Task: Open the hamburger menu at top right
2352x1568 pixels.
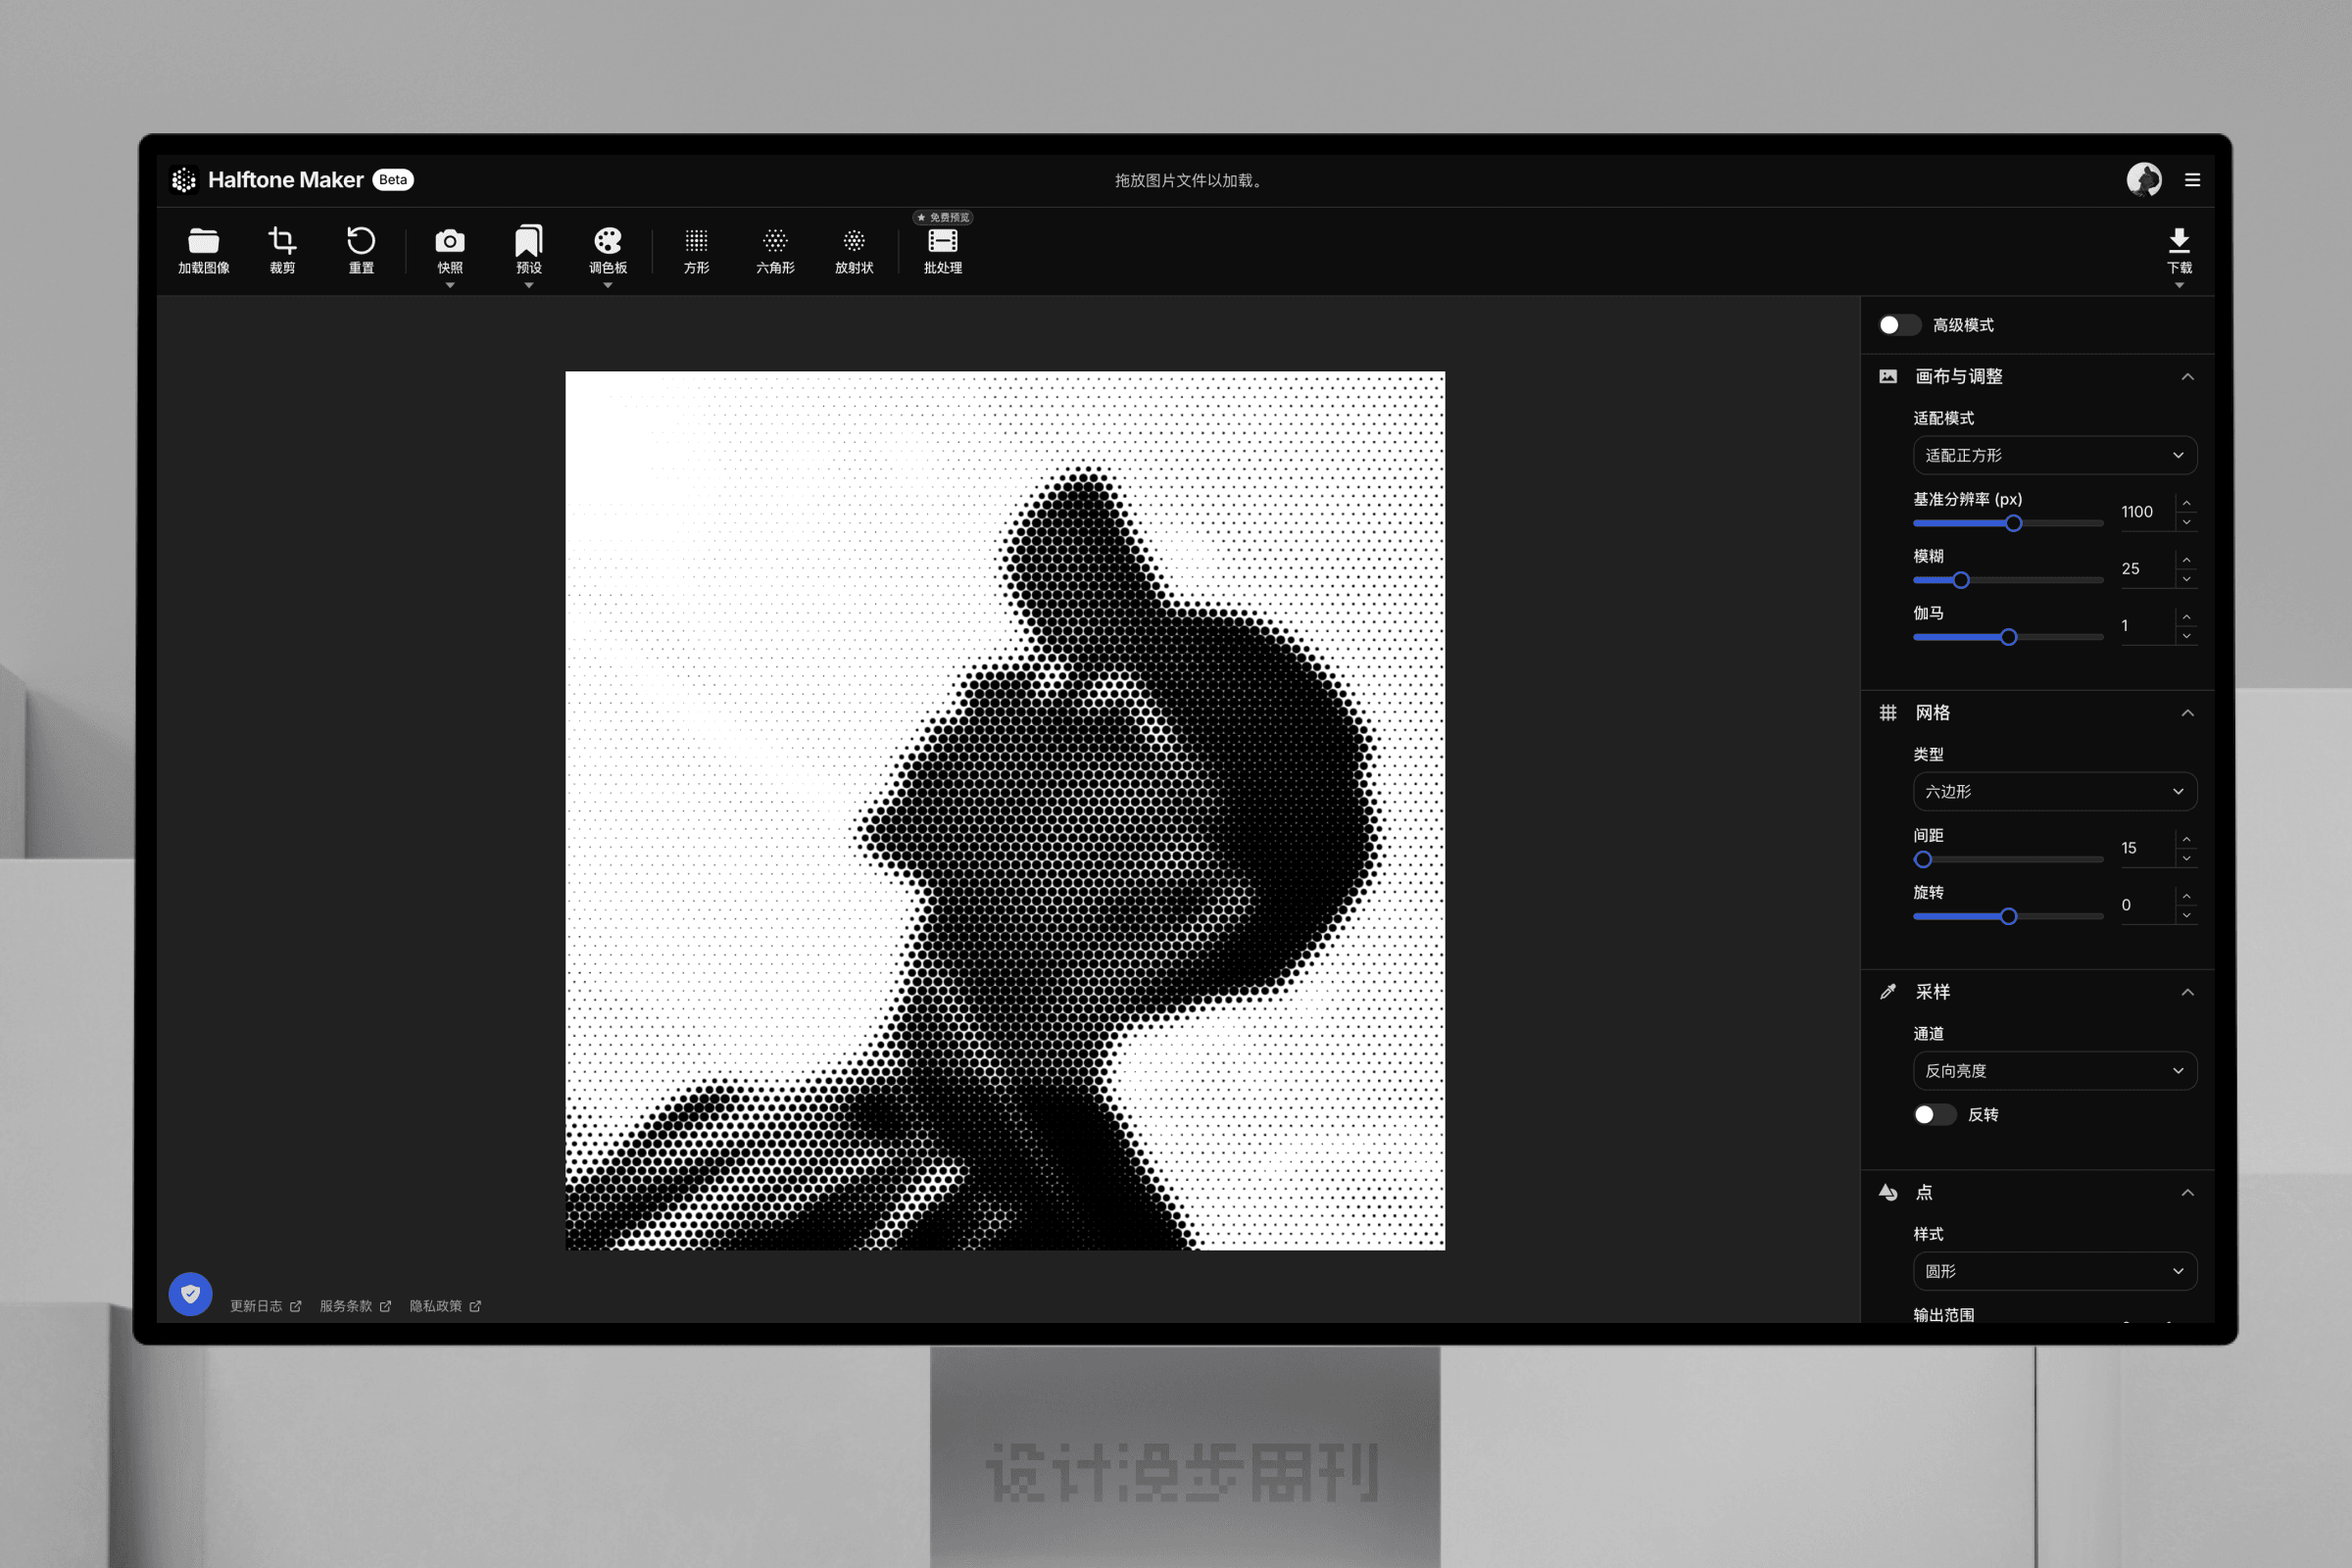Action: click(x=2192, y=180)
